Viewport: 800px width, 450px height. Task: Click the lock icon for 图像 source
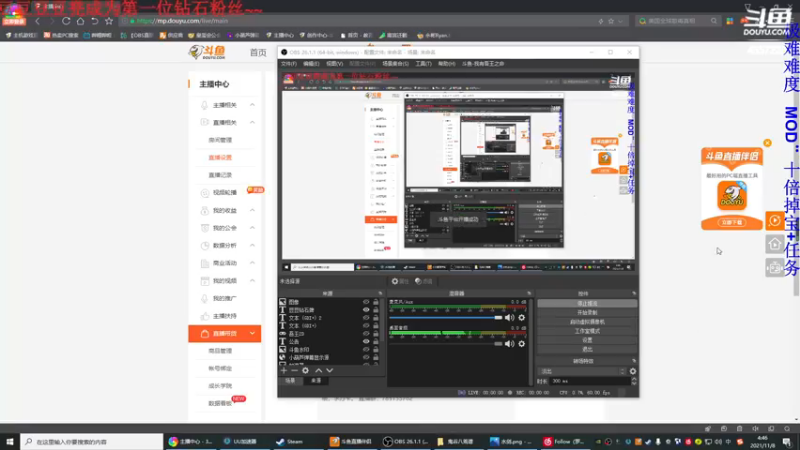pos(376,302)
